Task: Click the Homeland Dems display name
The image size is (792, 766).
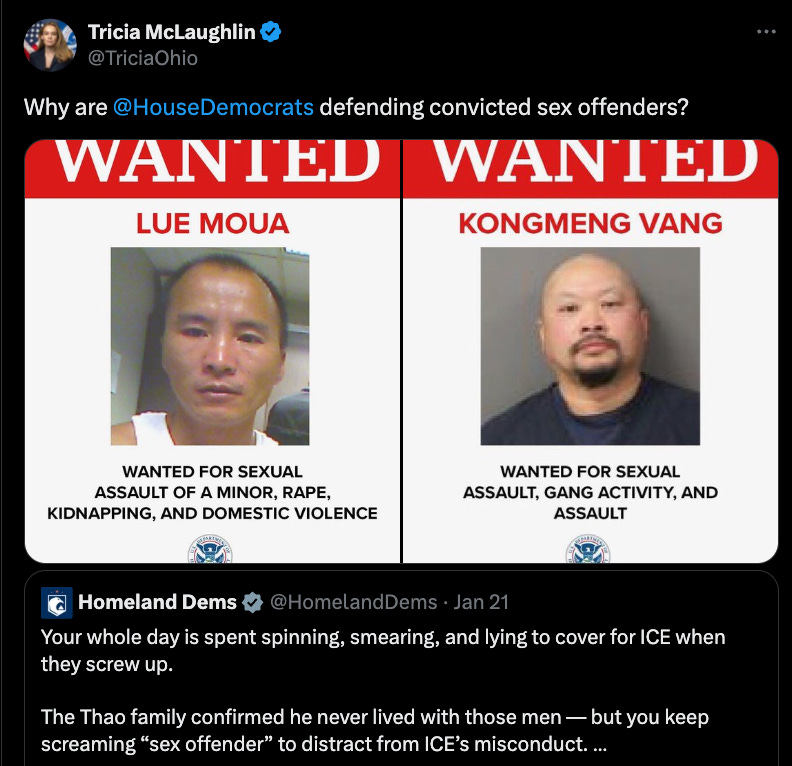Action: (x=157, y=602)
